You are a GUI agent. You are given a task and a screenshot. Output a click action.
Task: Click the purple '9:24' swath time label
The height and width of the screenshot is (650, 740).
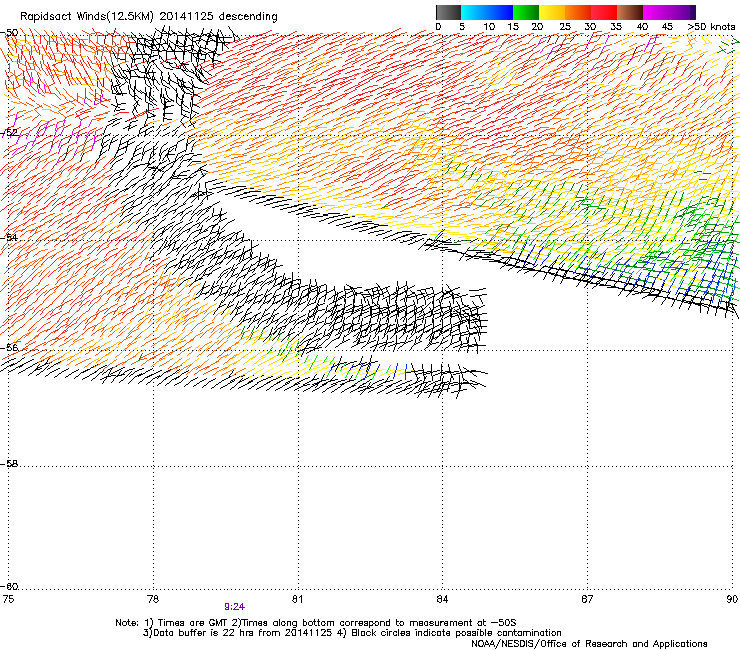(235, 607)
